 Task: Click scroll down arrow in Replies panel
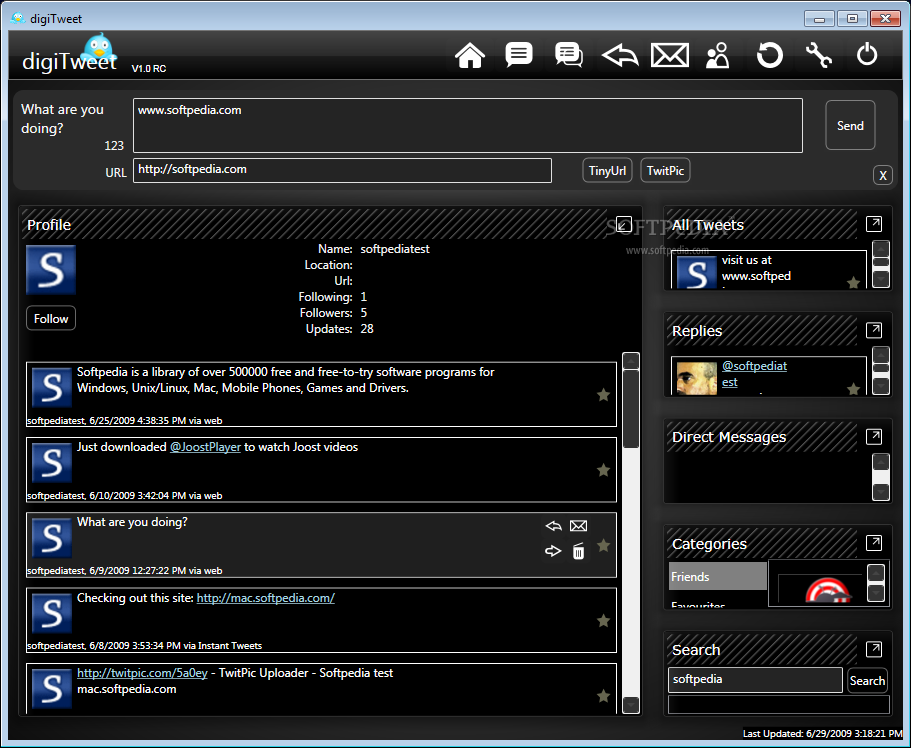[x=881, y=386]
